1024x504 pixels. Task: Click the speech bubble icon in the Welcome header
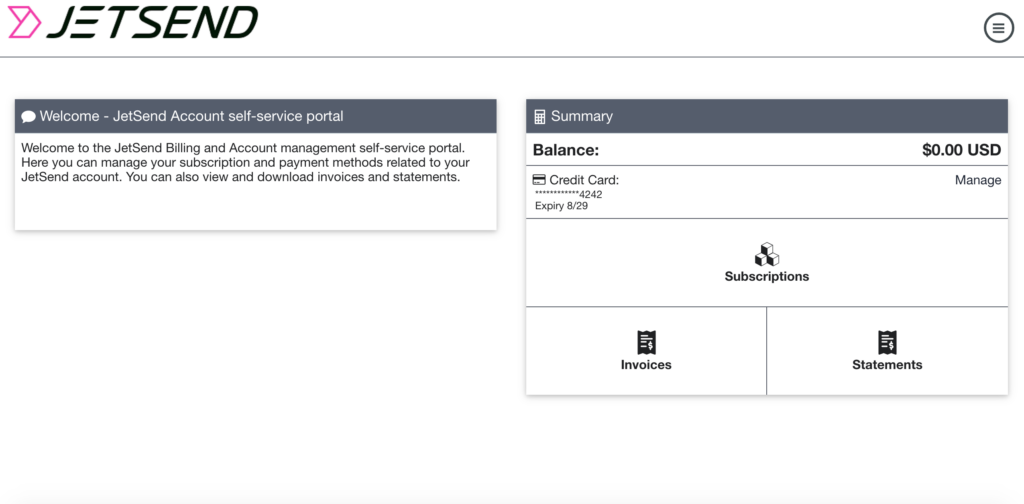28,117
